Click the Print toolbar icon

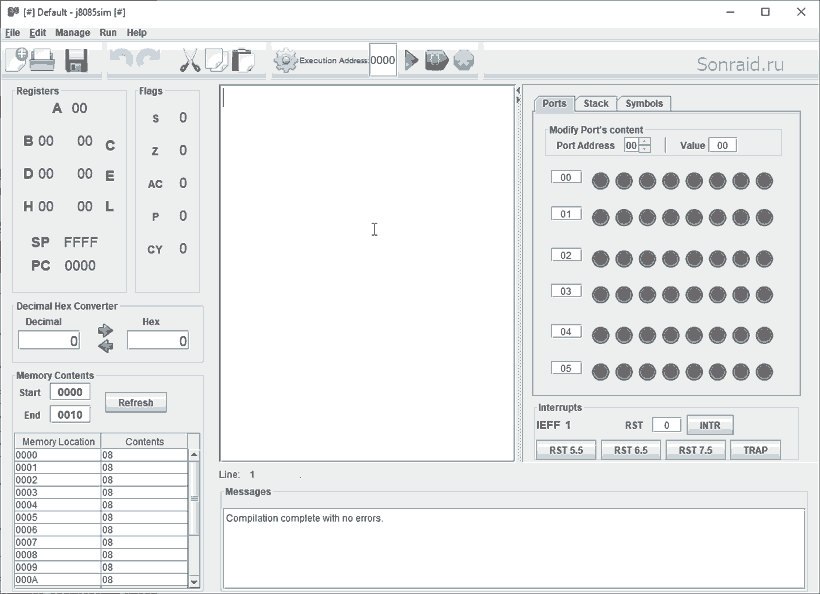[x=42, y=60]
